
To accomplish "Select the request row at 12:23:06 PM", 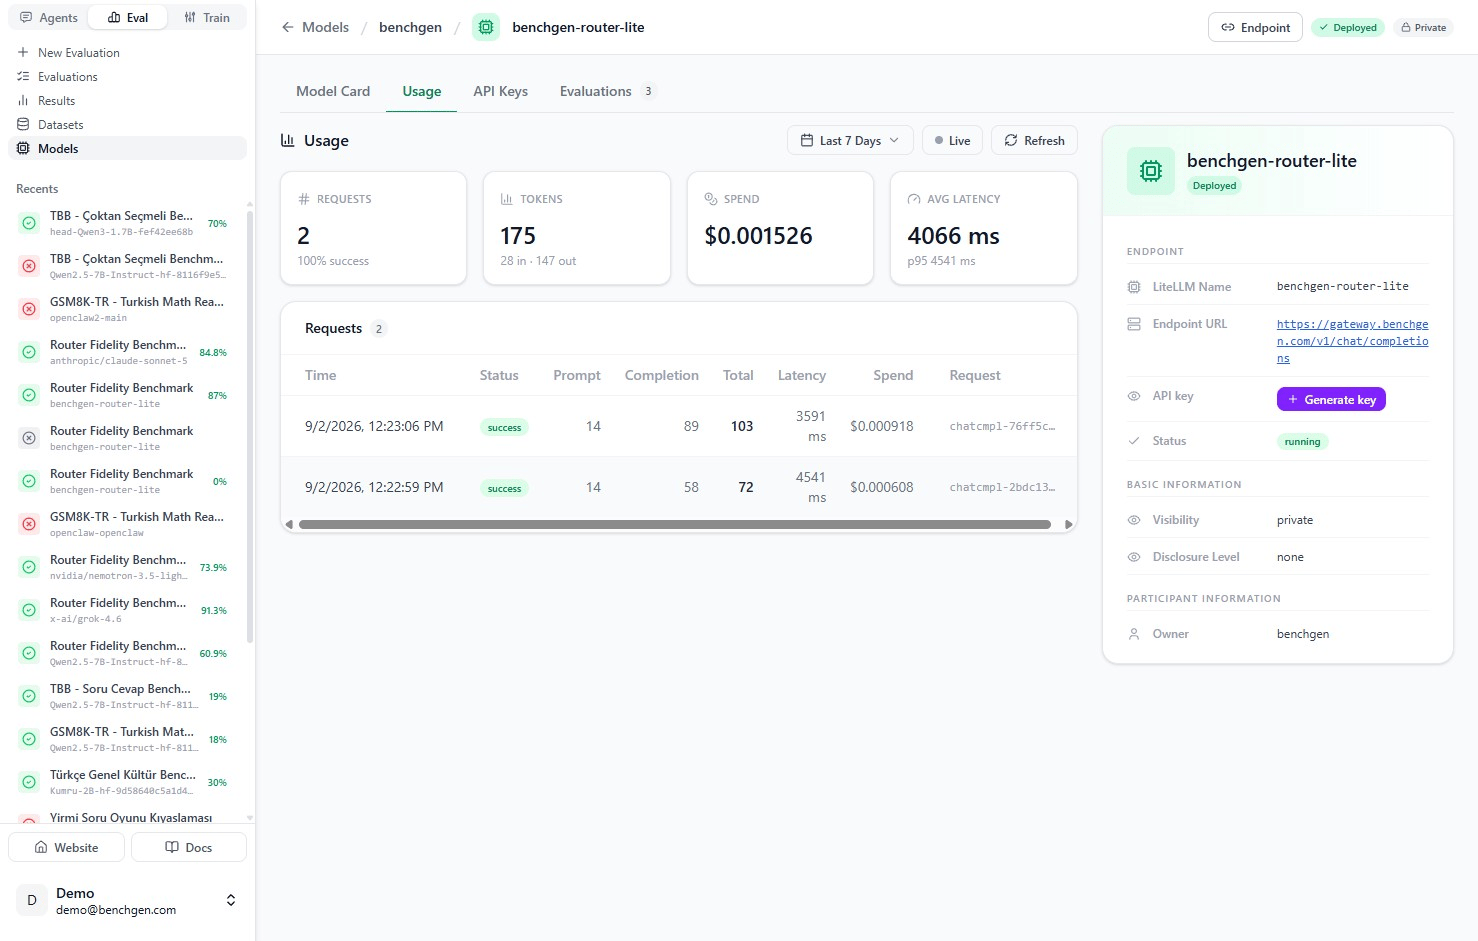I will tap(679, 426).
